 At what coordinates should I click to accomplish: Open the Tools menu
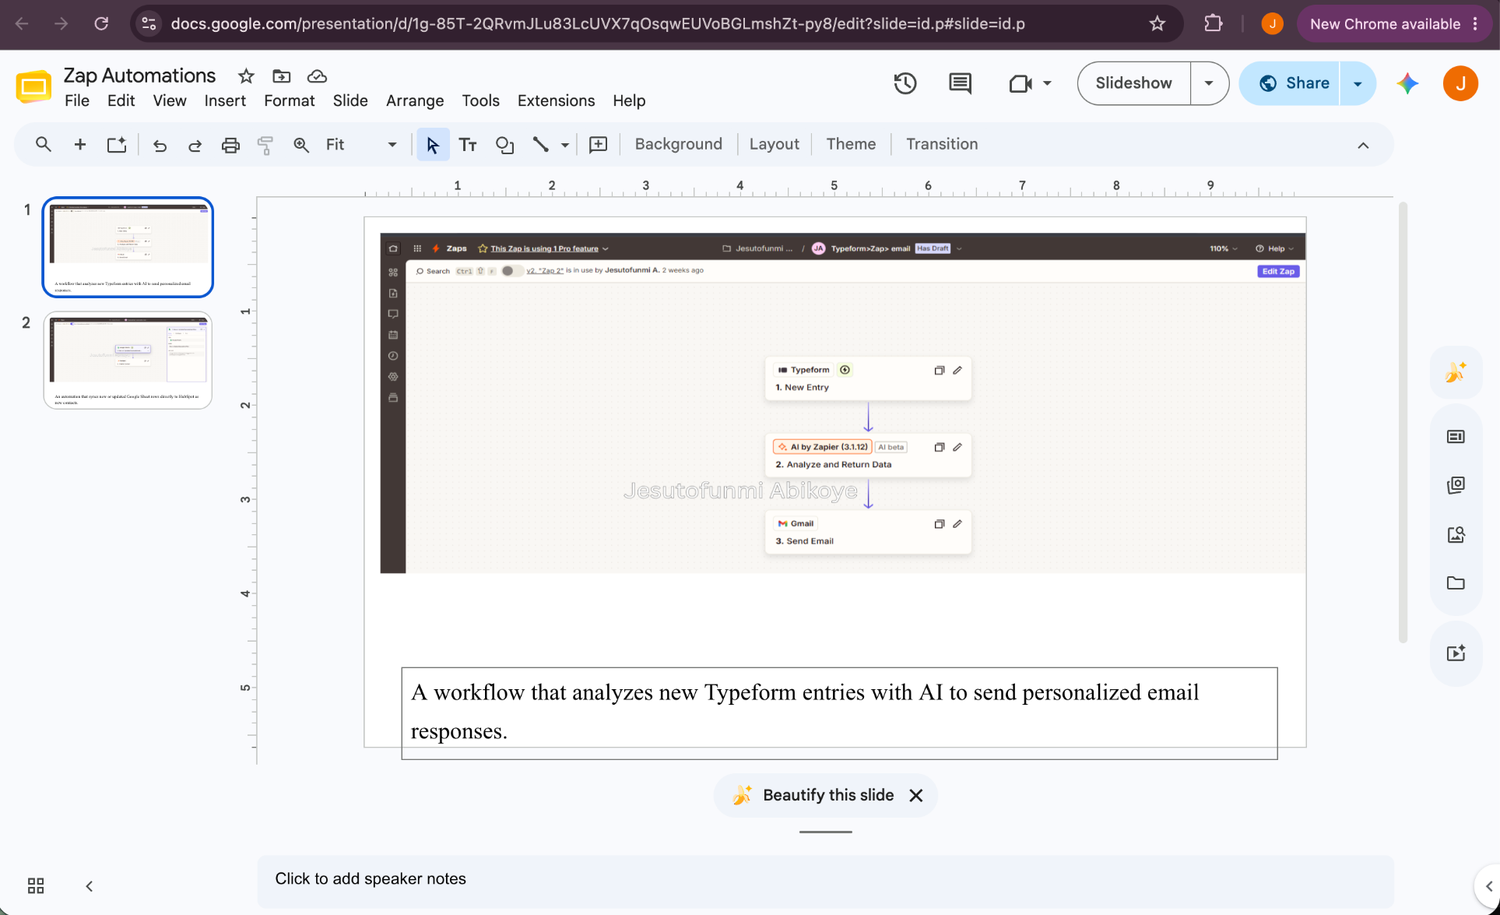click(x=481, y=101)
